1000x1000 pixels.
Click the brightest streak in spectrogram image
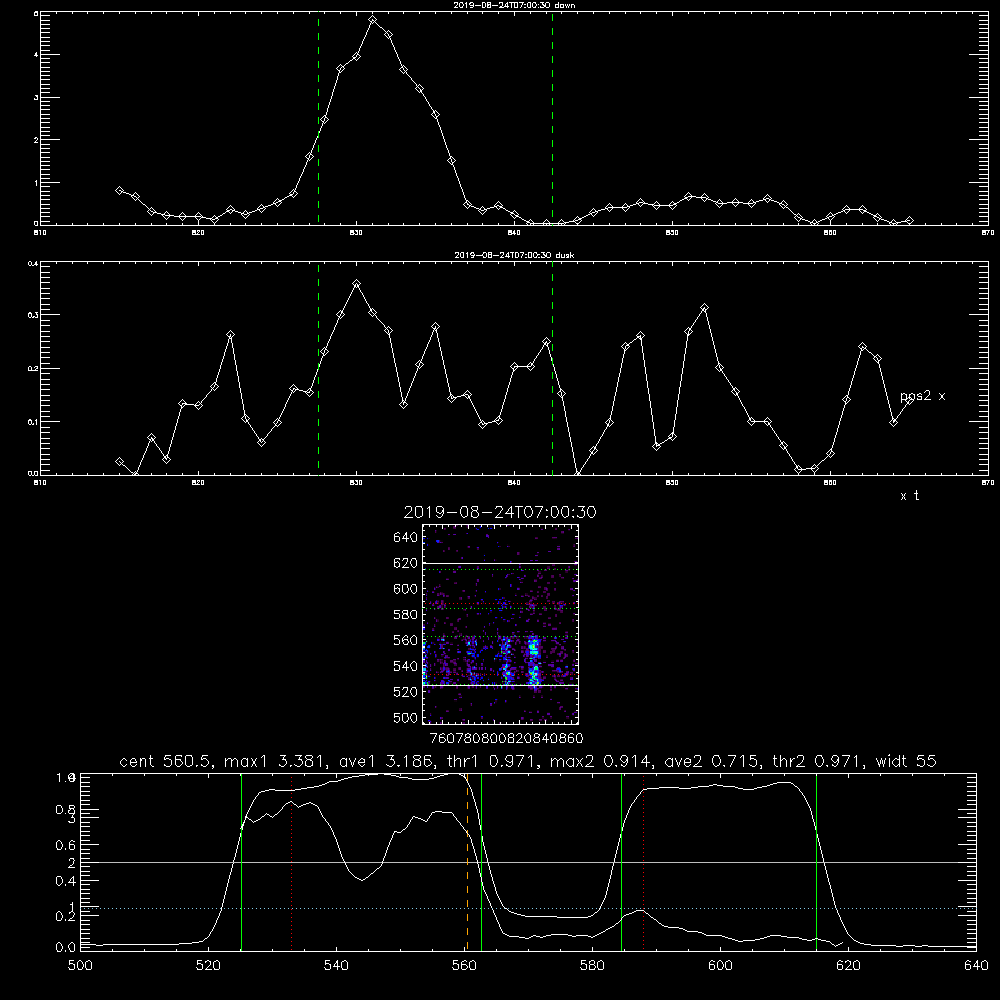534,660
